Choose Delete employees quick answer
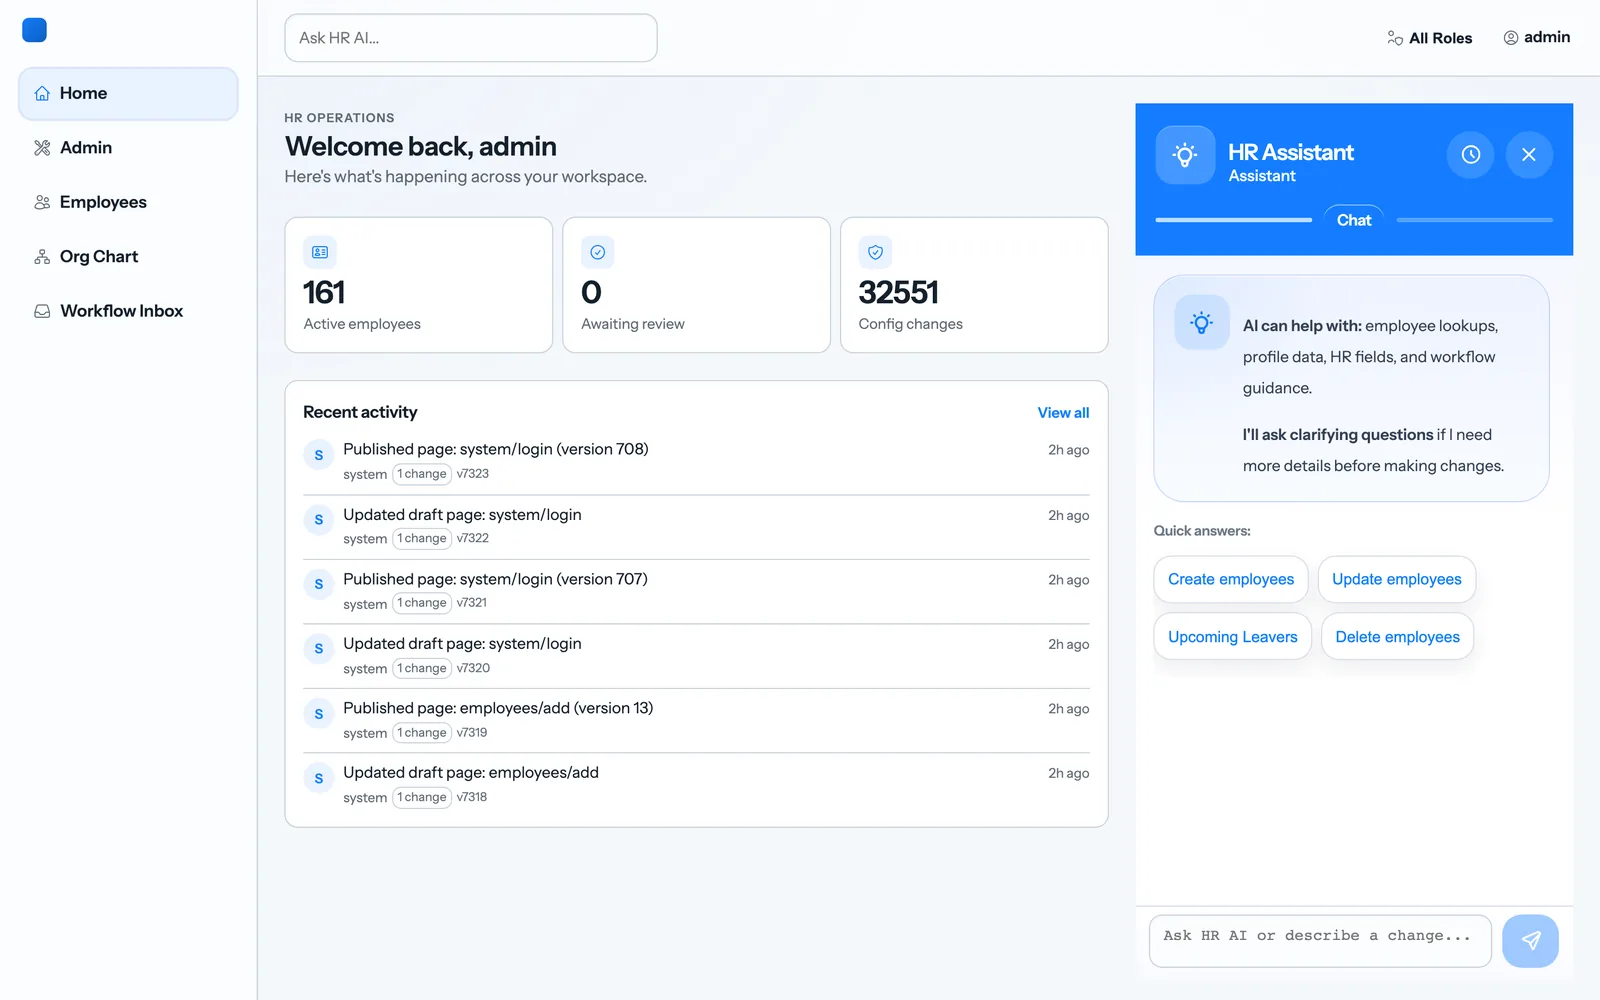1600x1000 pixels. (1398, 637)
